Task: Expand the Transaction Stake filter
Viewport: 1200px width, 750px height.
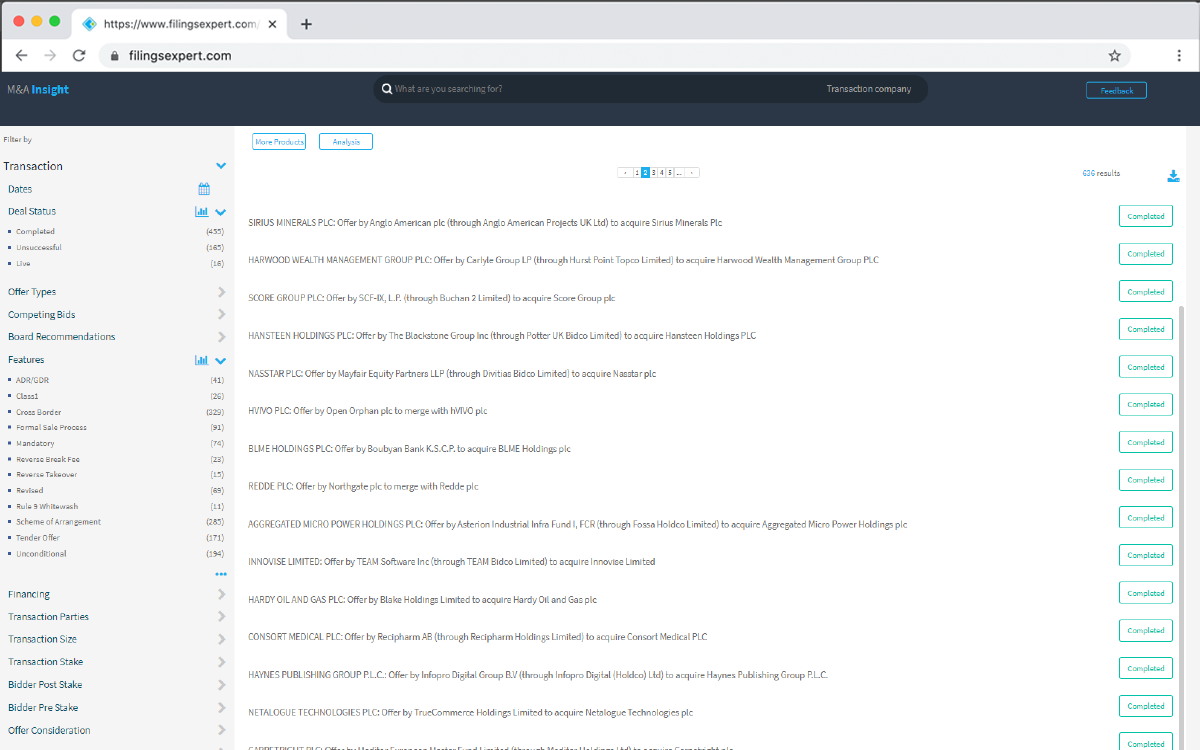Action: pyautogui.click(x=222, y=662)
